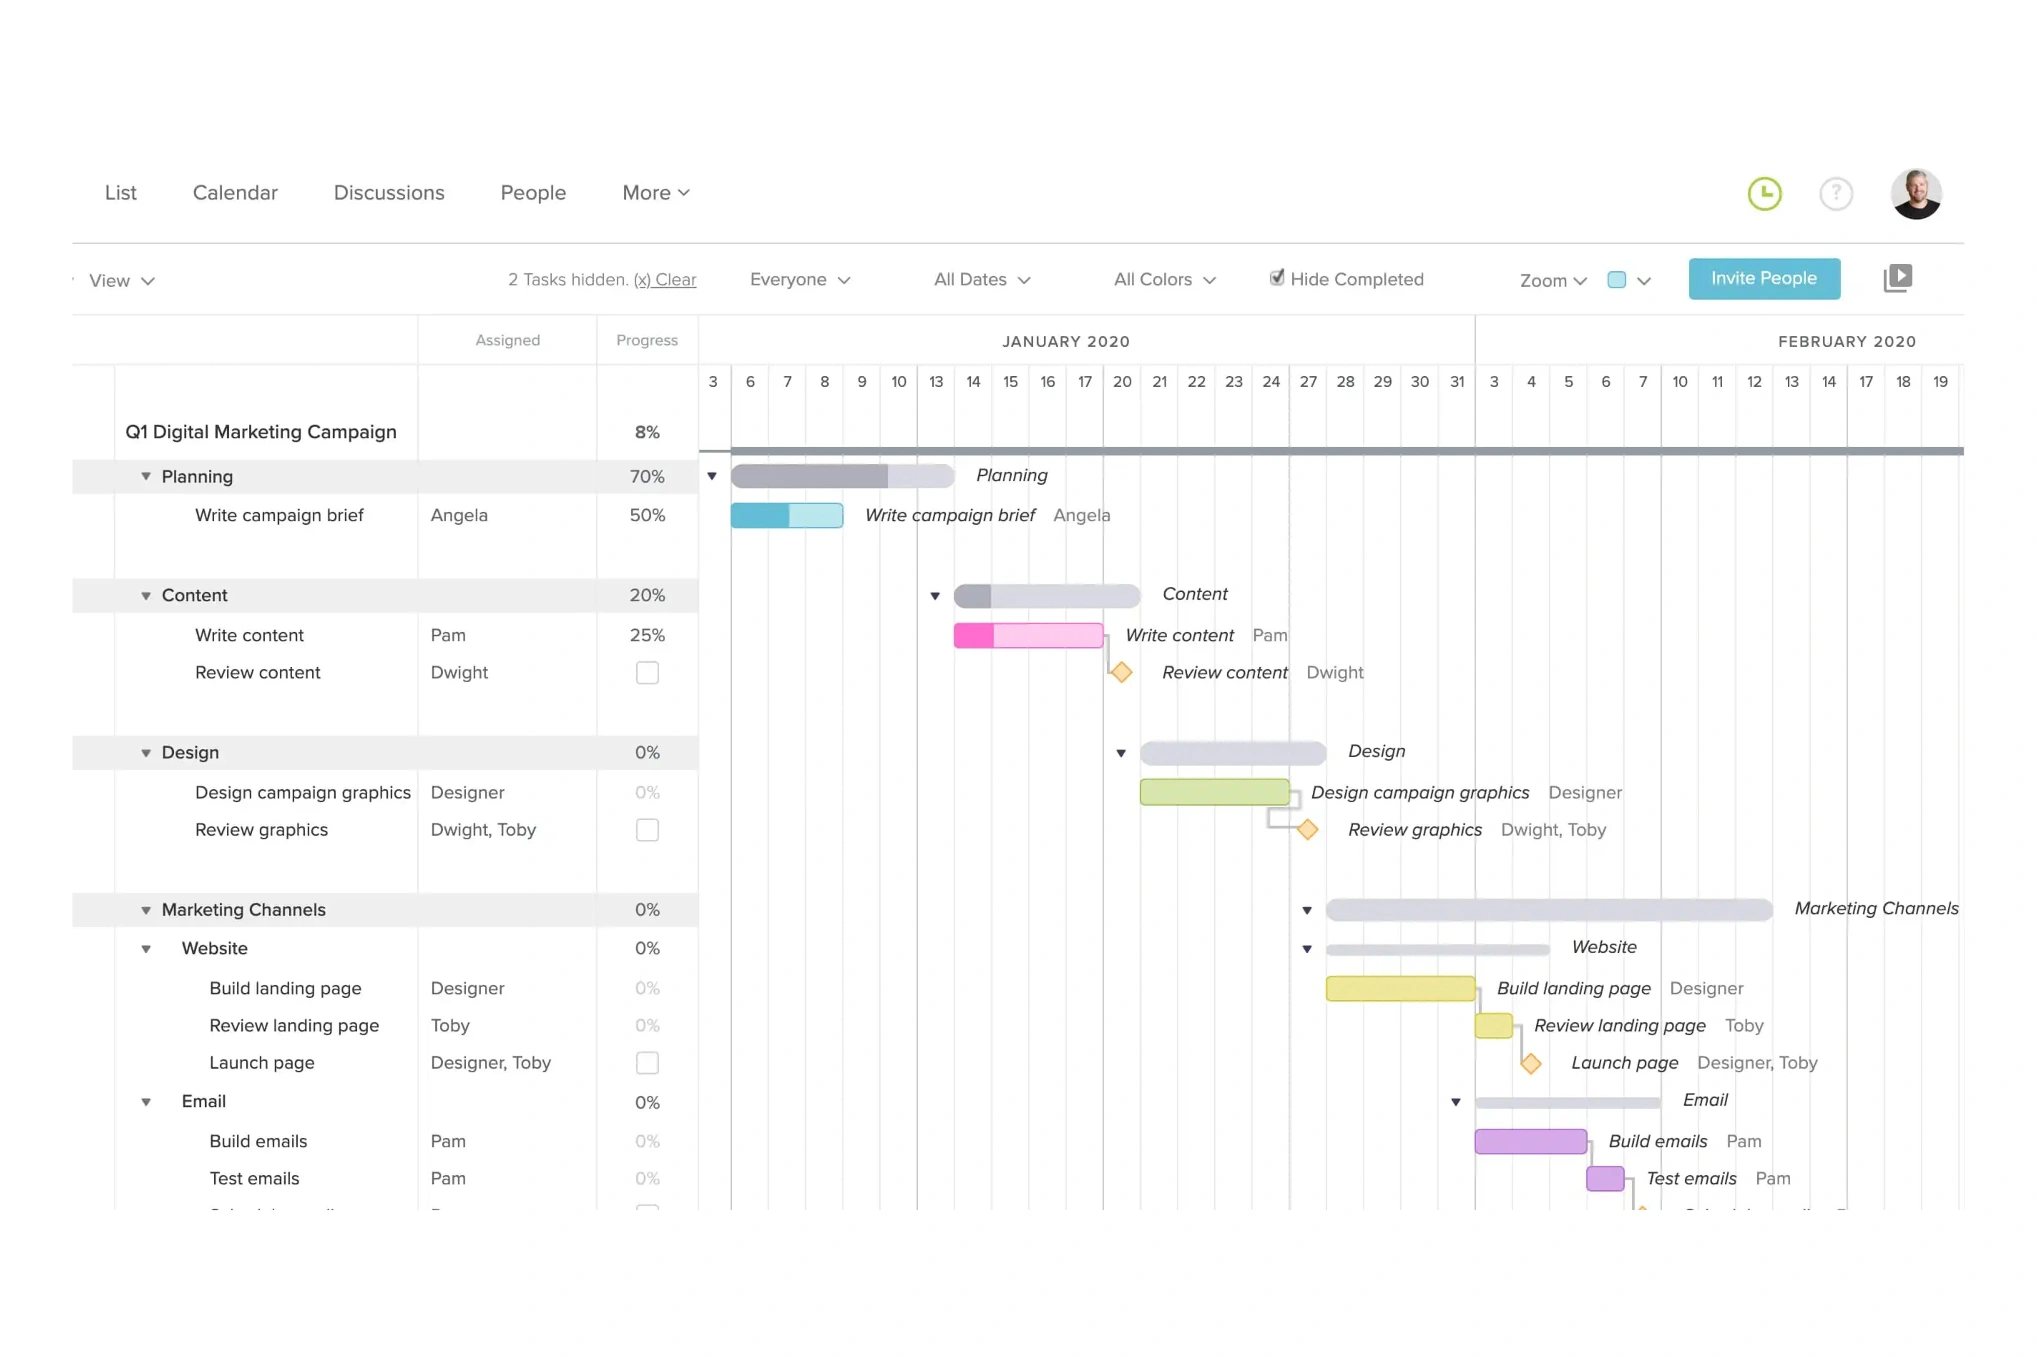
Task: Open the user profile avatar
Action: point(1915,193)
